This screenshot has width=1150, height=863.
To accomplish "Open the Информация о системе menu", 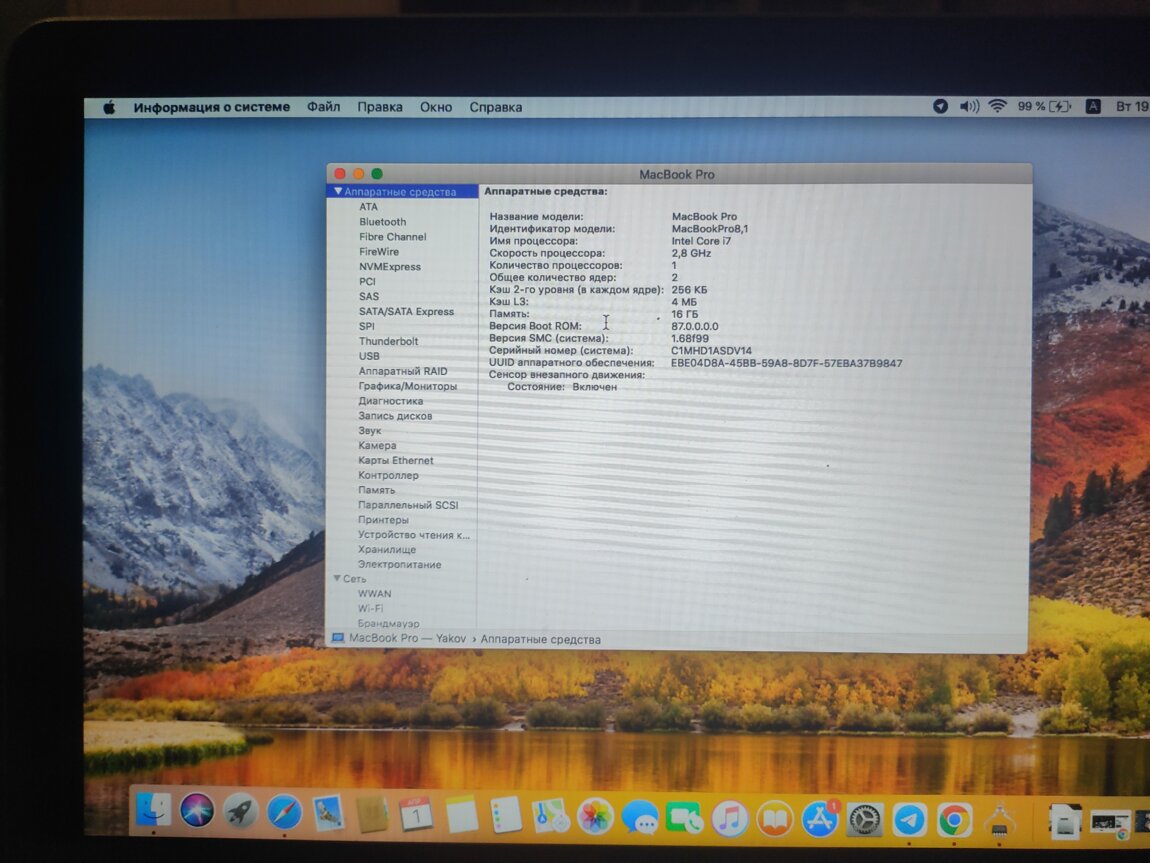I will pyautogui.click(x=211, y=107).
